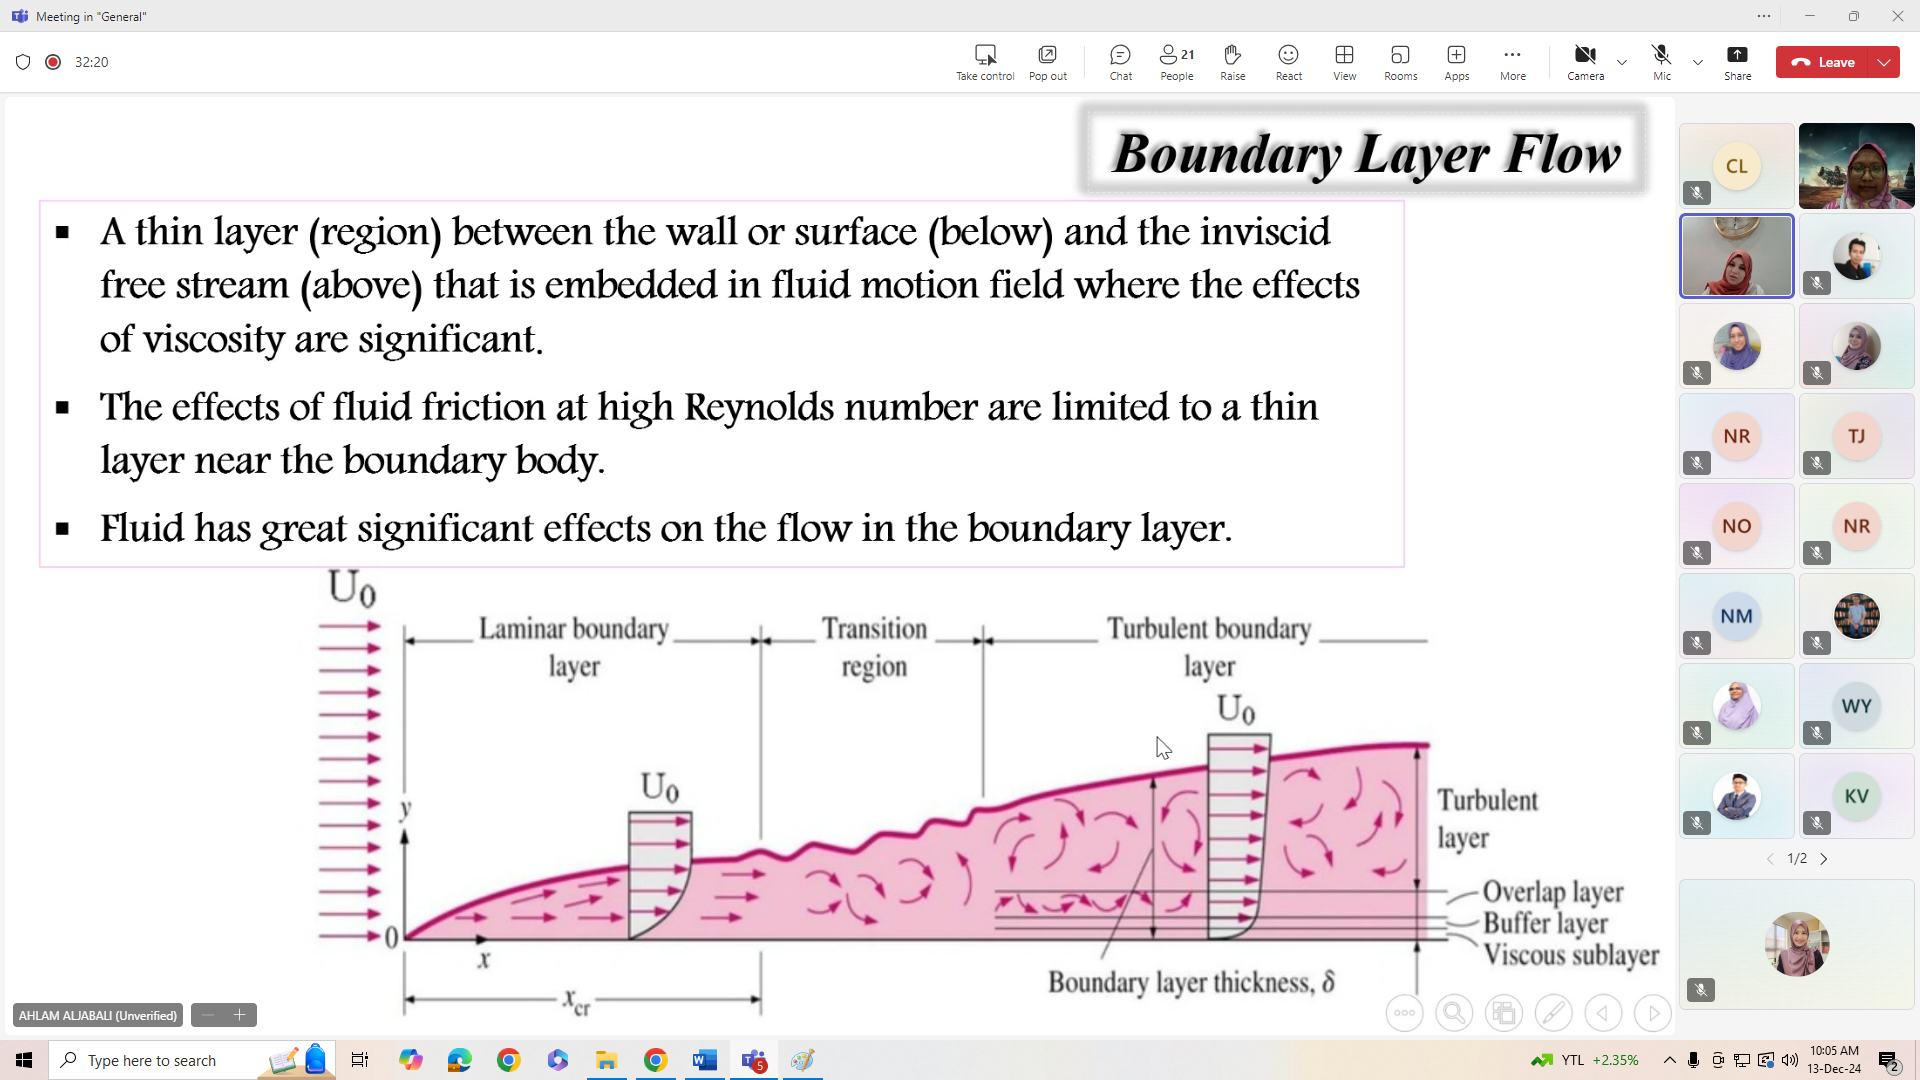Advance to next slide arrow
The image size is (1920, 1080).
click(x=1653, y=1013)
